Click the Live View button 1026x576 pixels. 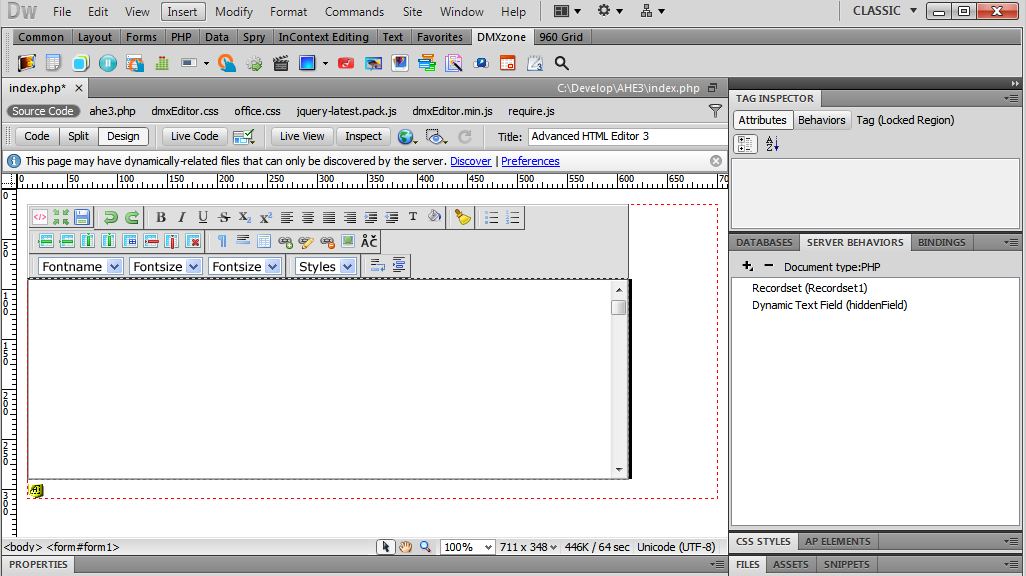pyautogui.click(x=302, y=136)
